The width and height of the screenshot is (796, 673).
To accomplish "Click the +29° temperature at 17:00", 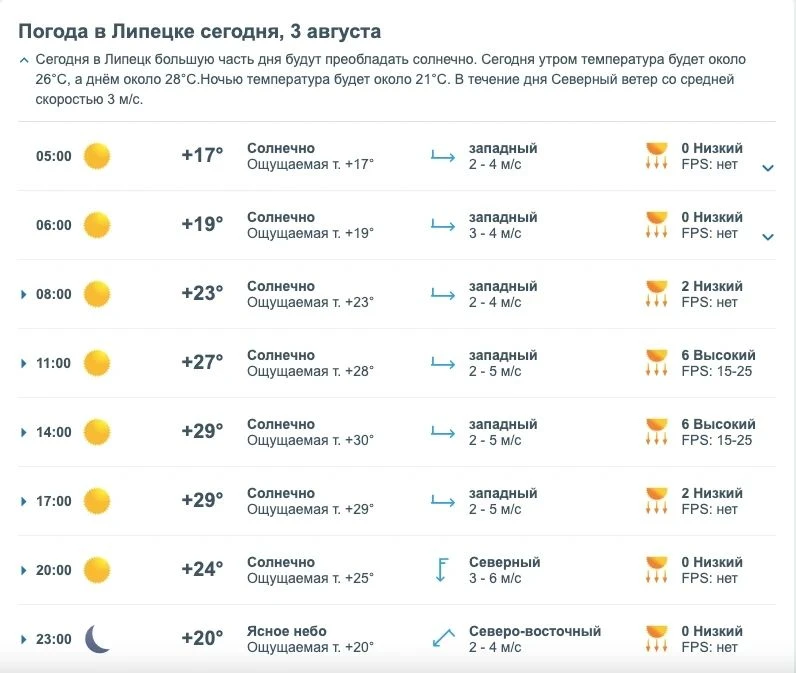I will 202,500.
